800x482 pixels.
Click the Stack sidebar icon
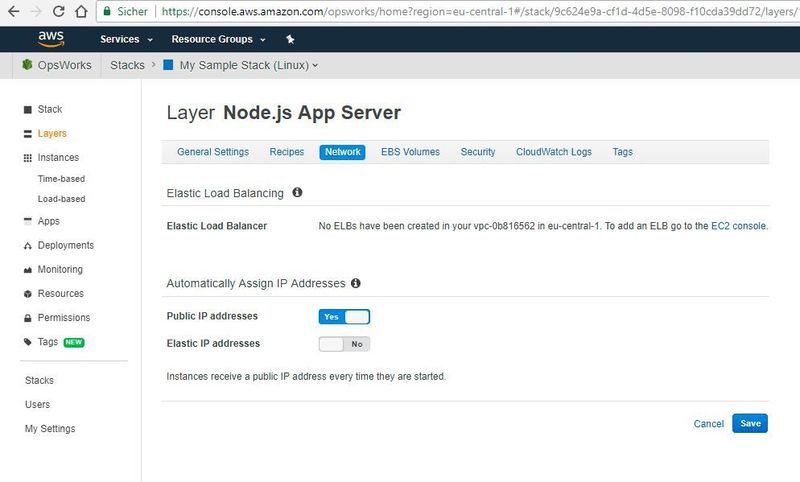[x=28, y=110]
